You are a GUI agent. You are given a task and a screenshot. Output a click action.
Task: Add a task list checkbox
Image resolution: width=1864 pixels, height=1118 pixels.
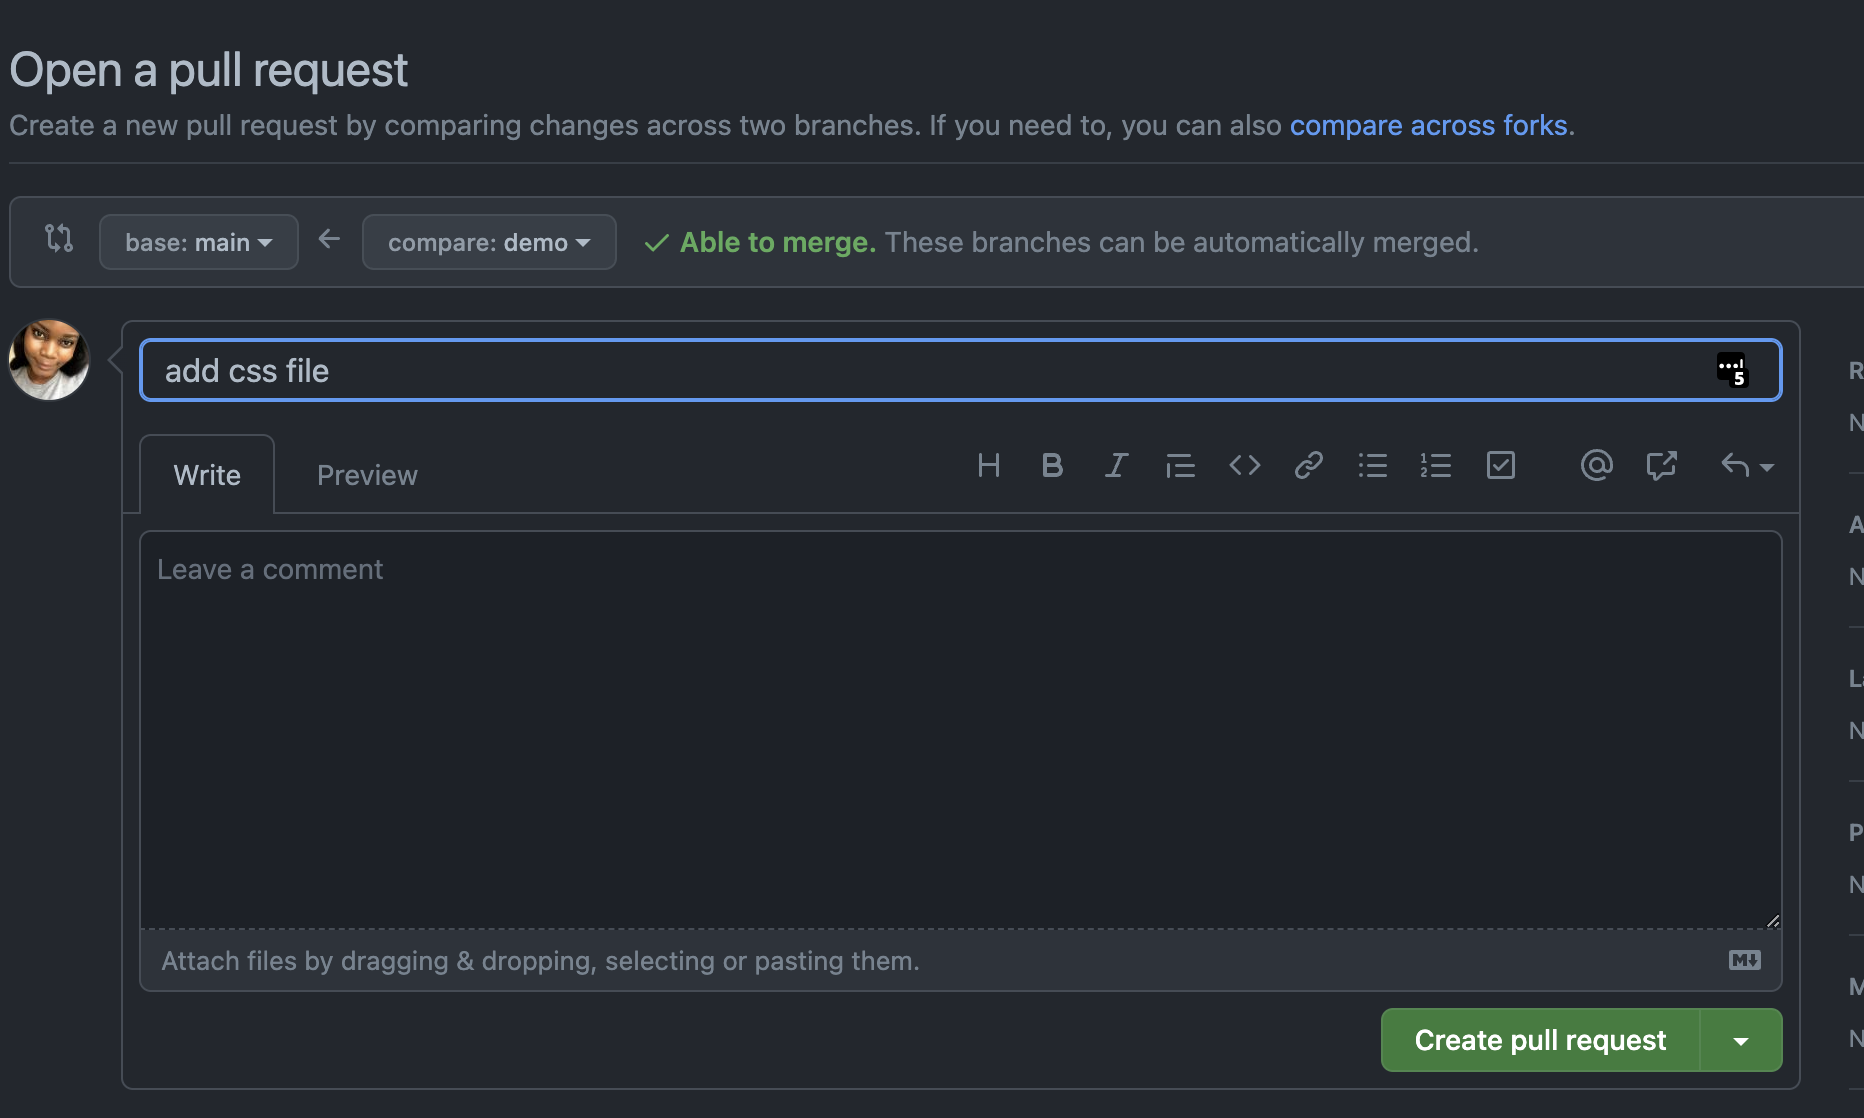(x=1500, y=466)
